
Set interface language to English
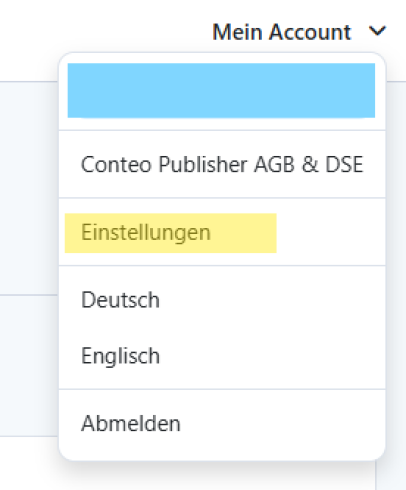click(x=120, y=356)
